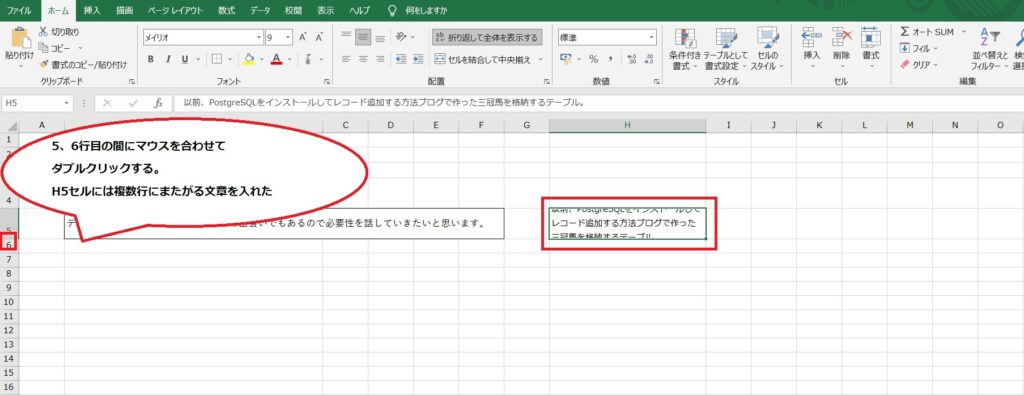The height and width of the screenshot is (395, 1024).
Task: Click the middle align icon
Action: tap(363, 38)
